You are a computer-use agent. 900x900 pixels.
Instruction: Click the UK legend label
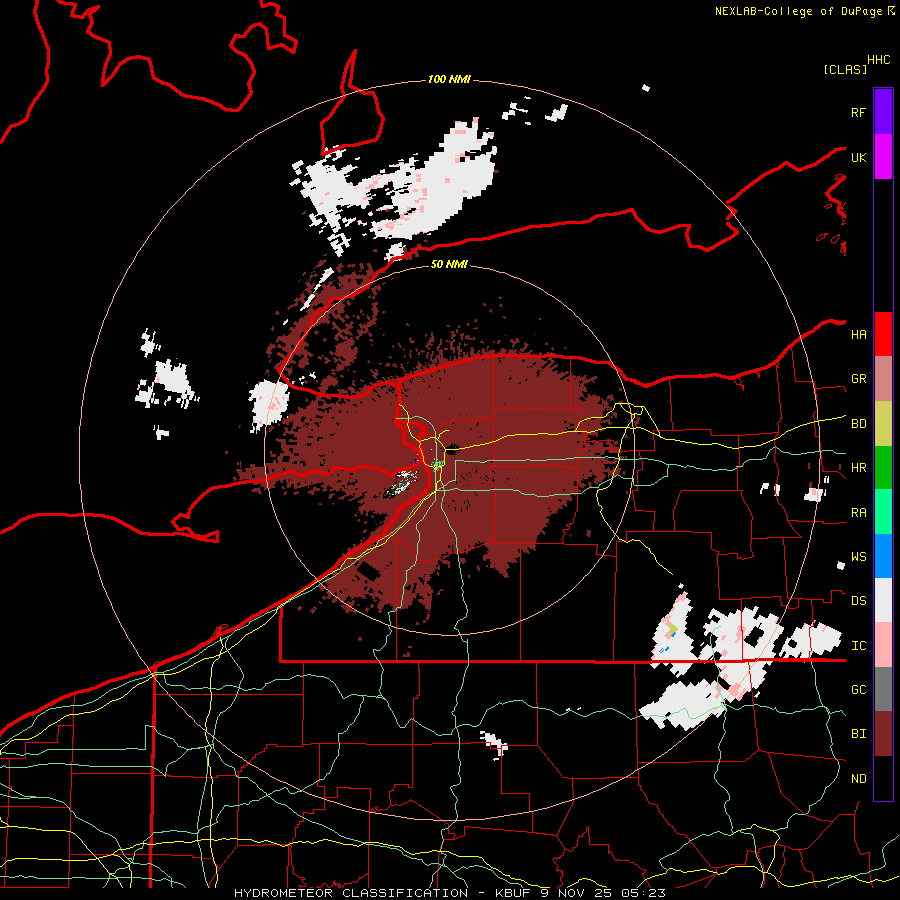click(x=858, y=157)
